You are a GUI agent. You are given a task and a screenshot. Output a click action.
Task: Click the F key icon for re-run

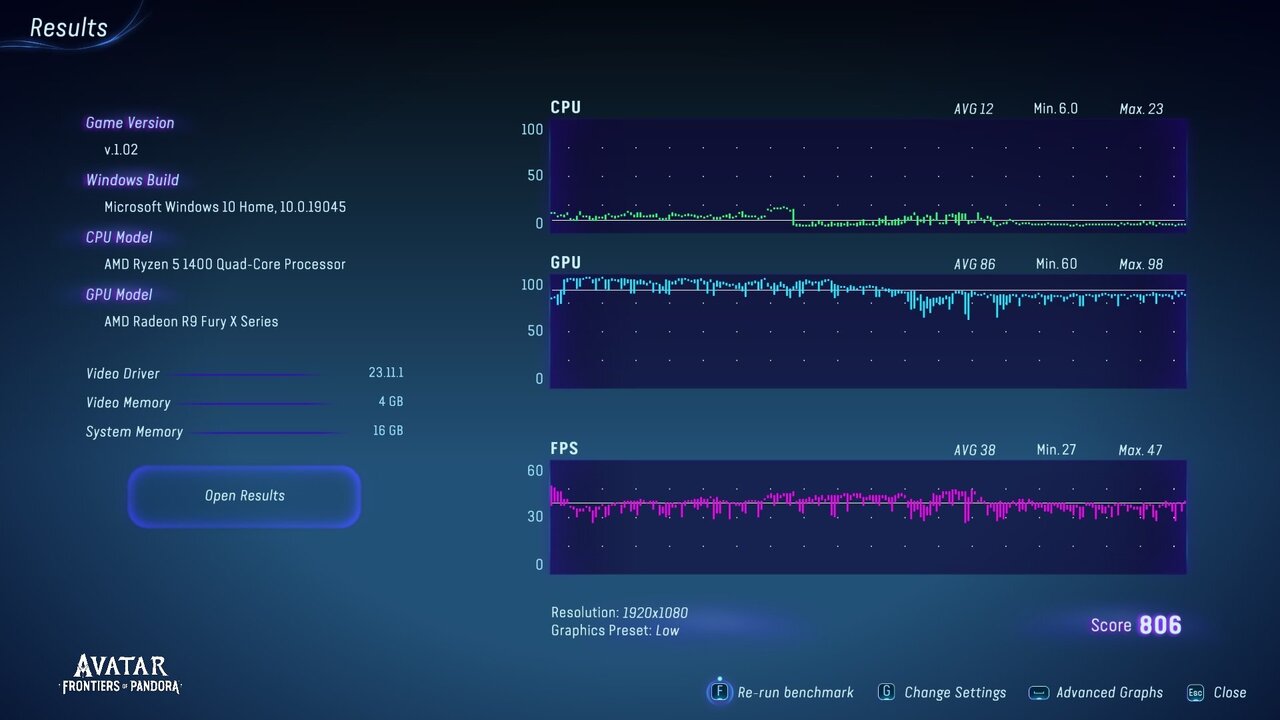tap(718, 692)
